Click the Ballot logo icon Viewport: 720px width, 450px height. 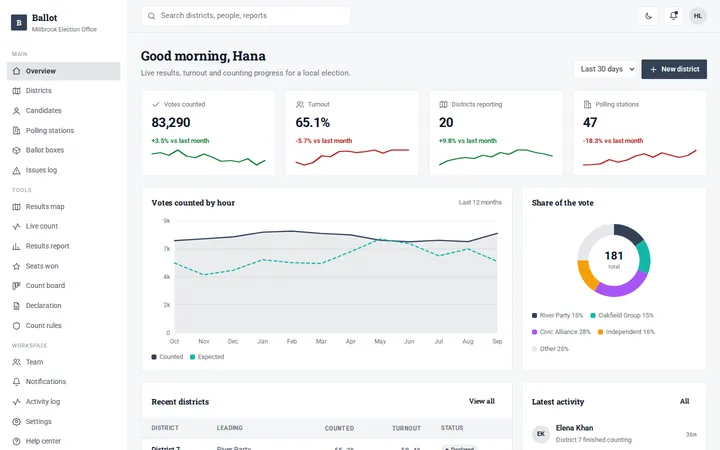(19, 22)
